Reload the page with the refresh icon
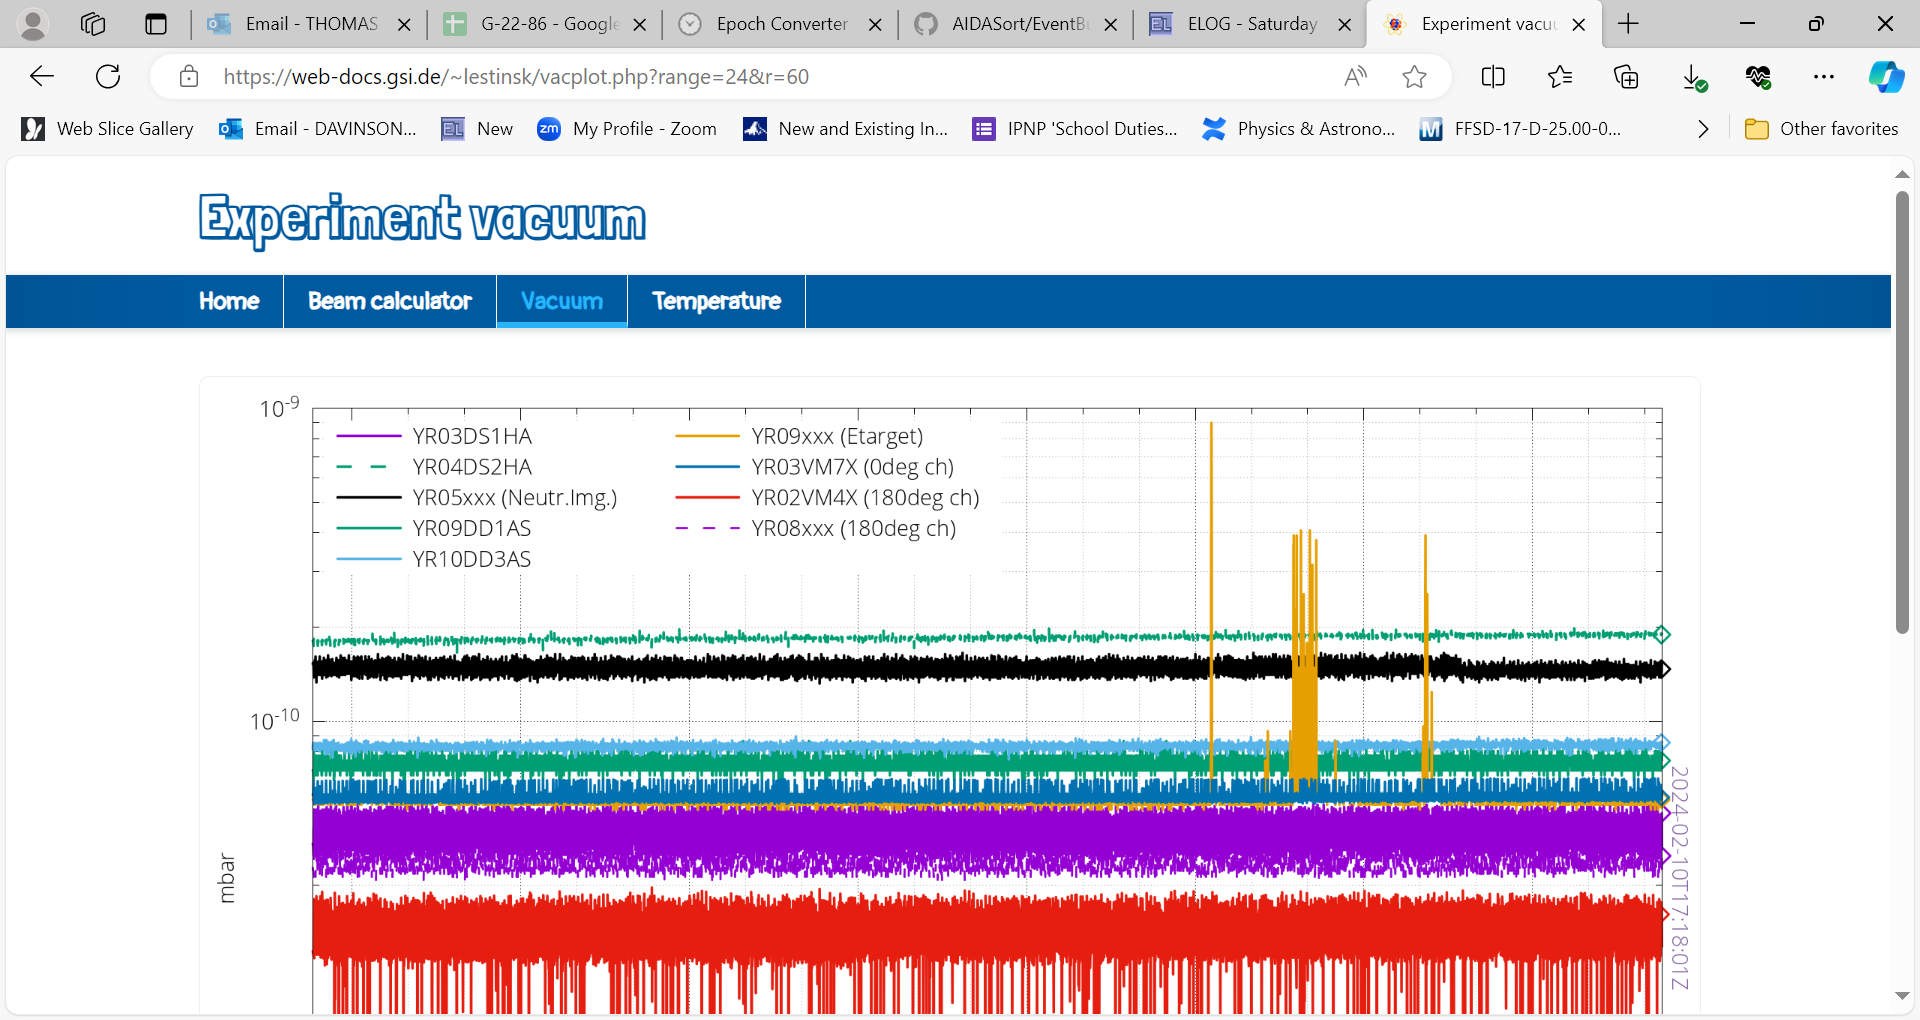1920x1020 pixels. click(x=108, y=76)
